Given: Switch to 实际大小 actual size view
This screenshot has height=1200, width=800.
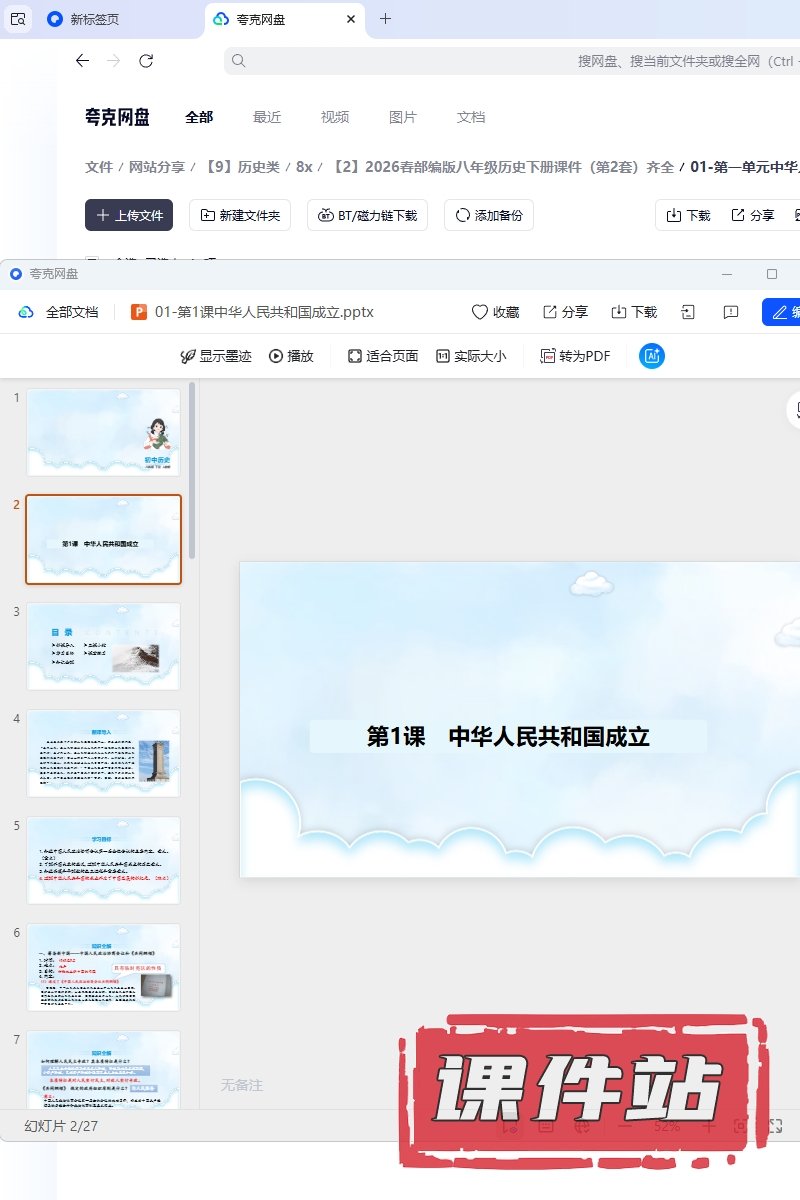Looking at the screenshot, I should tap(471, 356).
